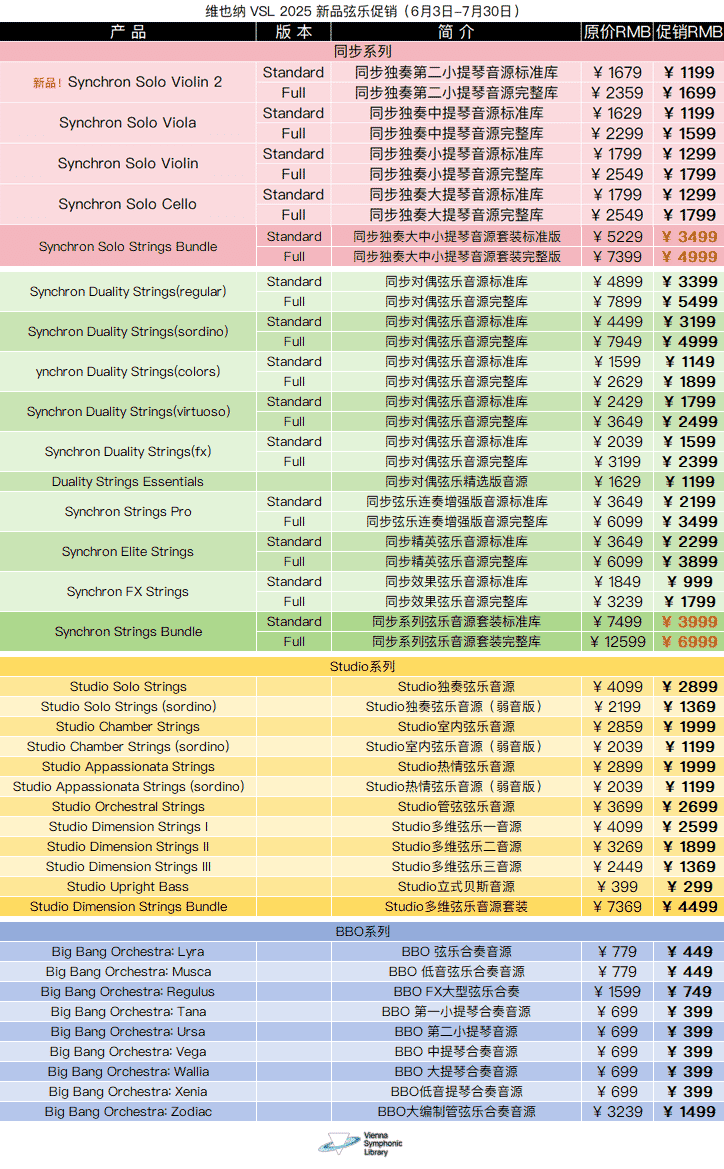Click the promo price ¥ 749
The image size is (724, 1169).
tap(690, 992)
